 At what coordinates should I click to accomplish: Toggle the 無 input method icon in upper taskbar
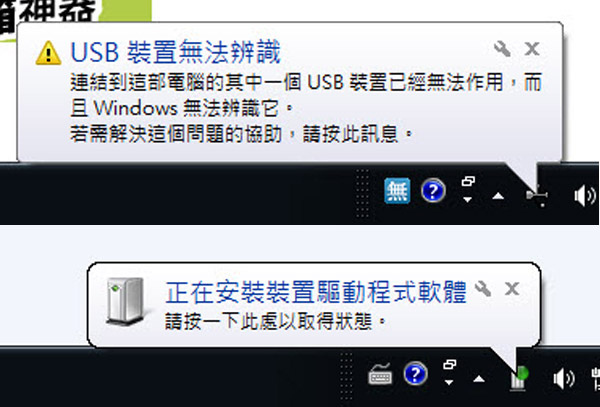pos(397,190)
